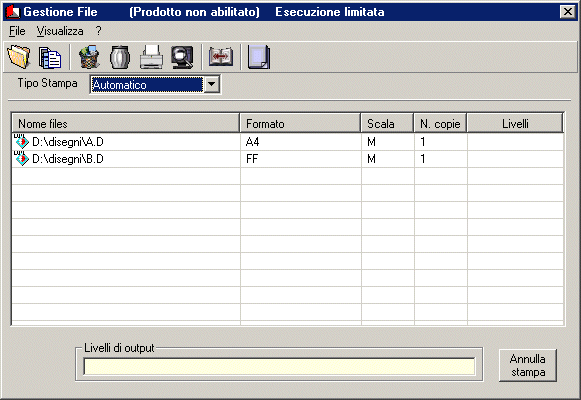Image resolution: width=581 pixels, height=400 pixels.
Task: Click the book icon with the red arrow
Action: tap(221, 57)
